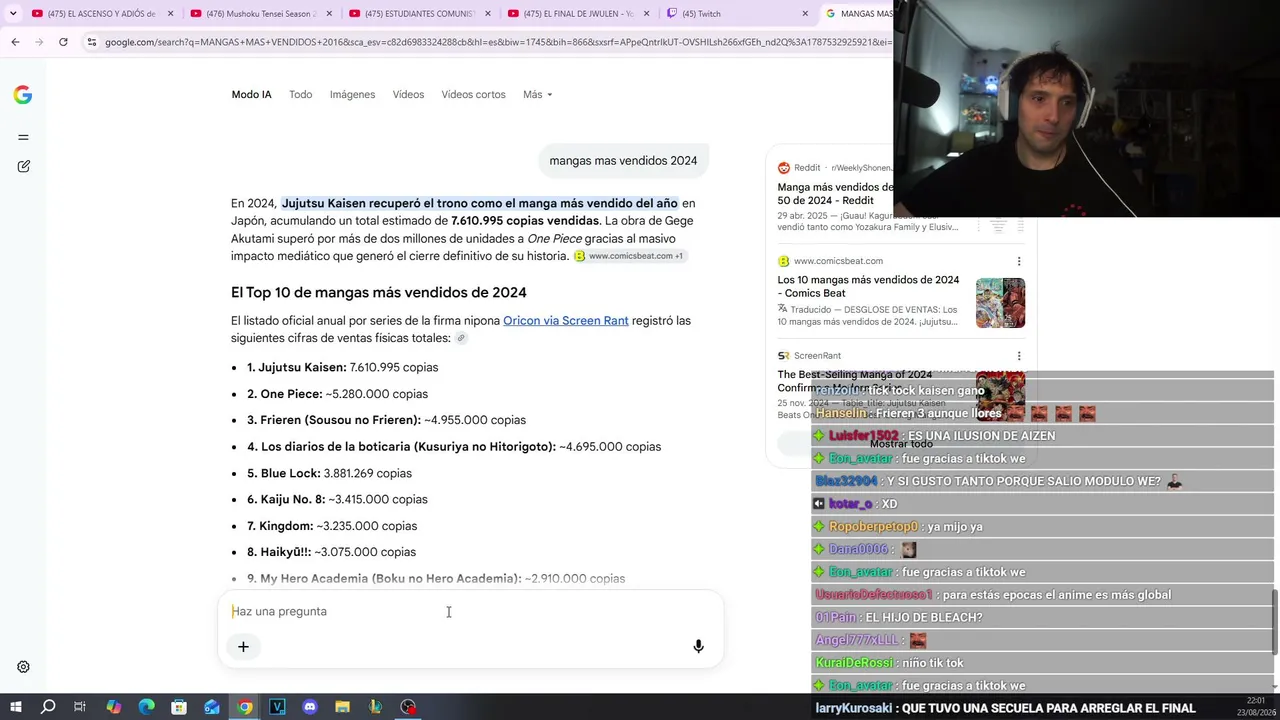Open League of Legends from the taskbar
1280x720 pixels.
pyautogui.click(x=375, y=707)
